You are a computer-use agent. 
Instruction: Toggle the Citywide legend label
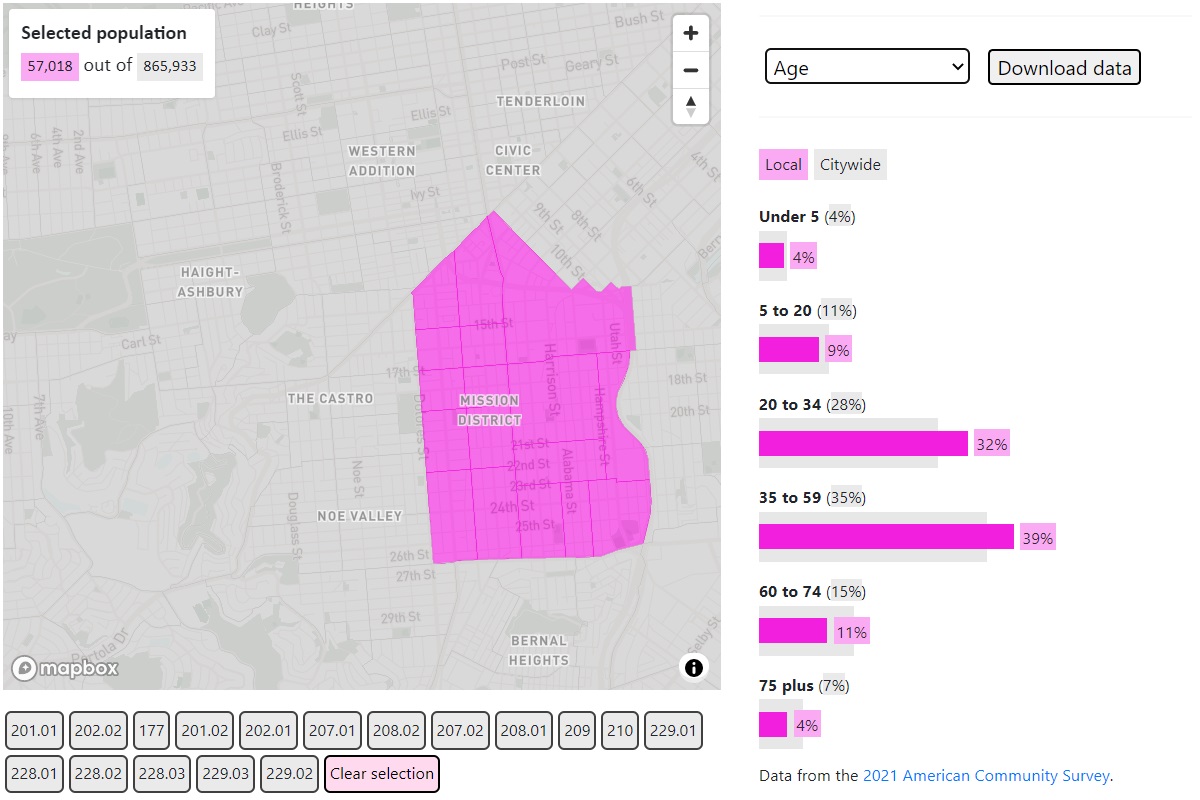point(850,165)
